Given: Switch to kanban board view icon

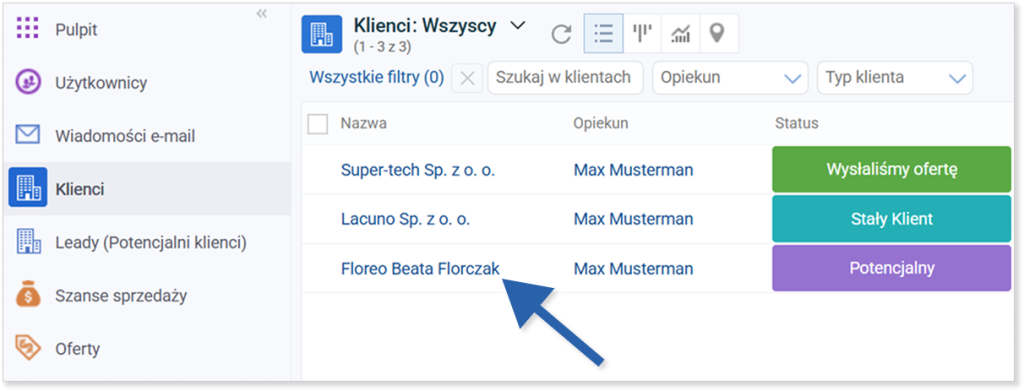Looking at the screenshot, I should coord(643,33).
